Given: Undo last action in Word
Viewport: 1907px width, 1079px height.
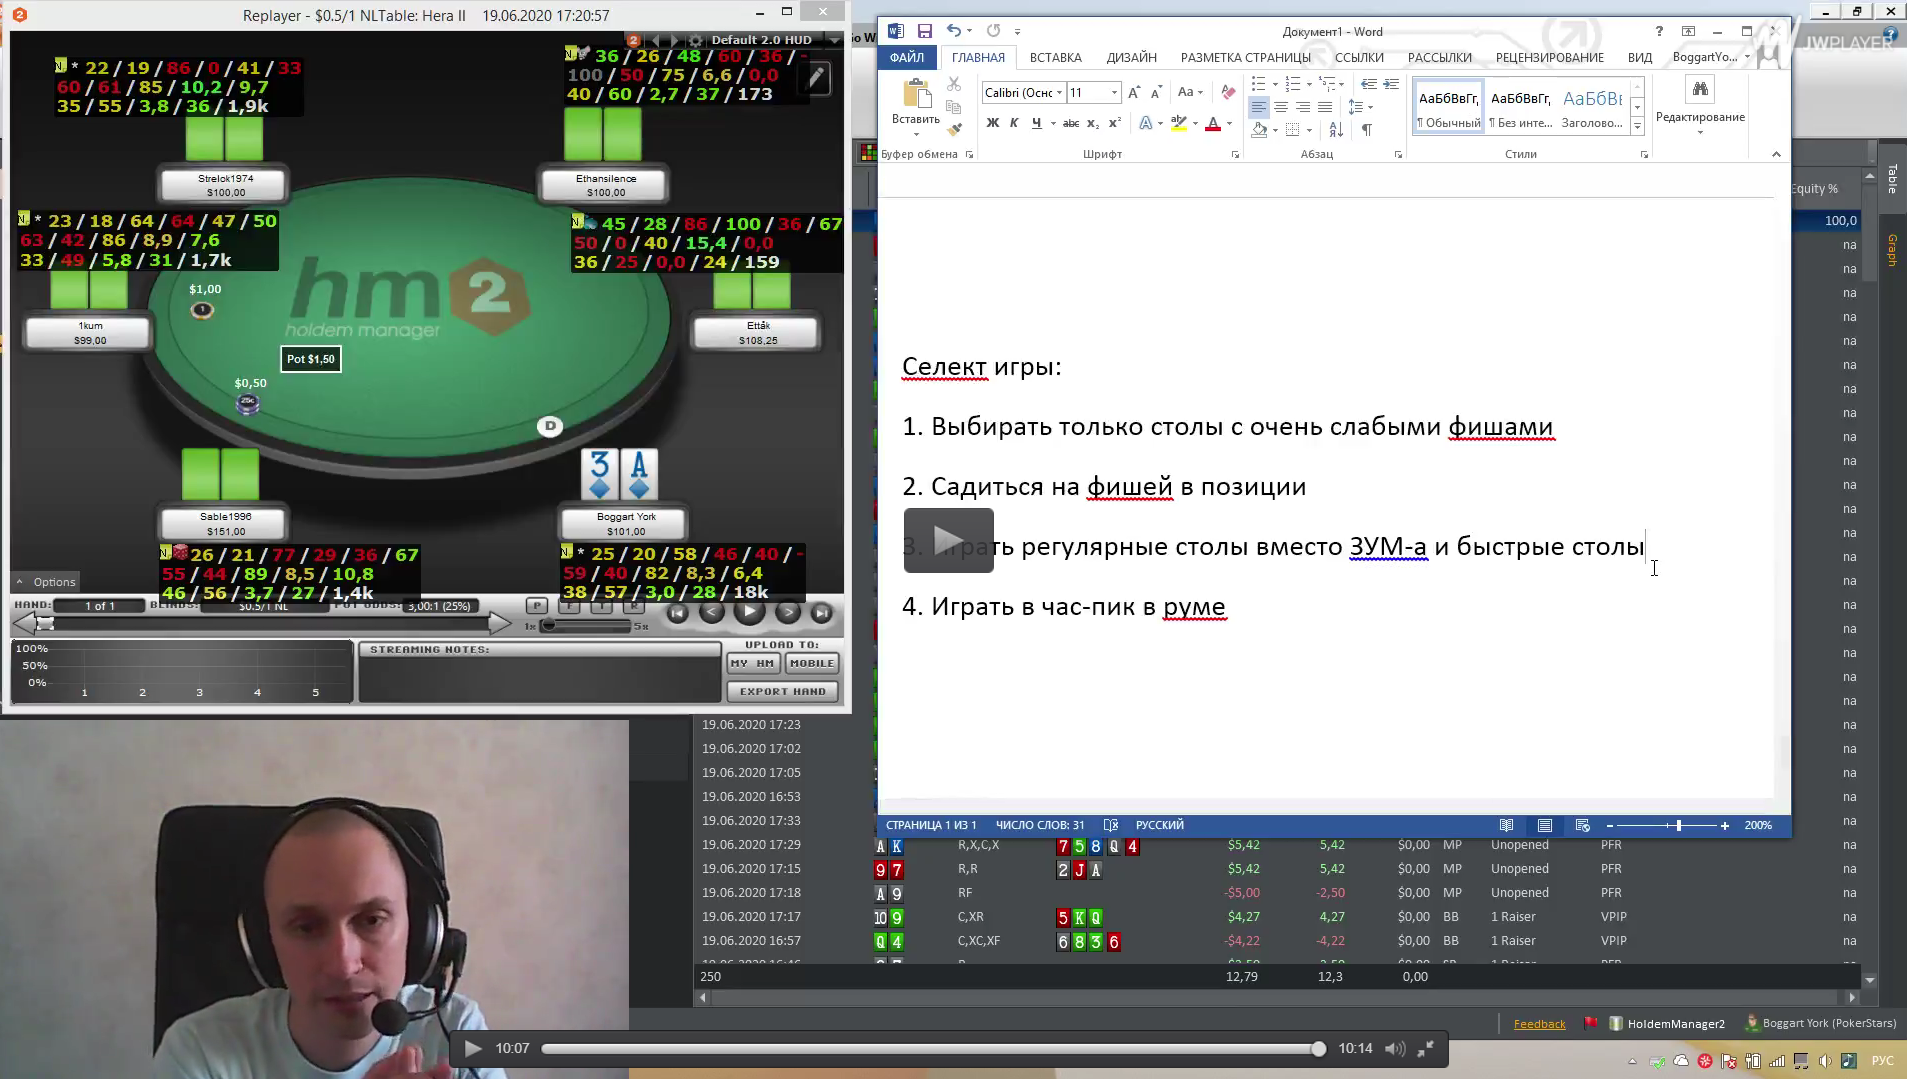Looking at the screenshot, I should pos(953,31).
